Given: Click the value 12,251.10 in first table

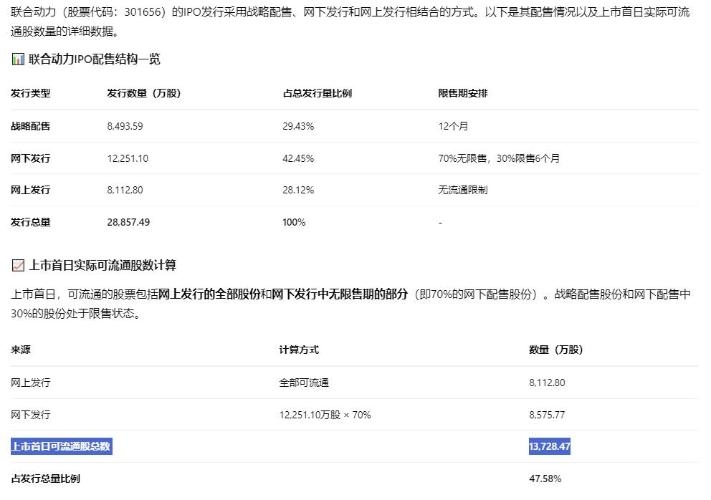Looking at the screenshot, I should pyautogui.click(x=127, y=159).
